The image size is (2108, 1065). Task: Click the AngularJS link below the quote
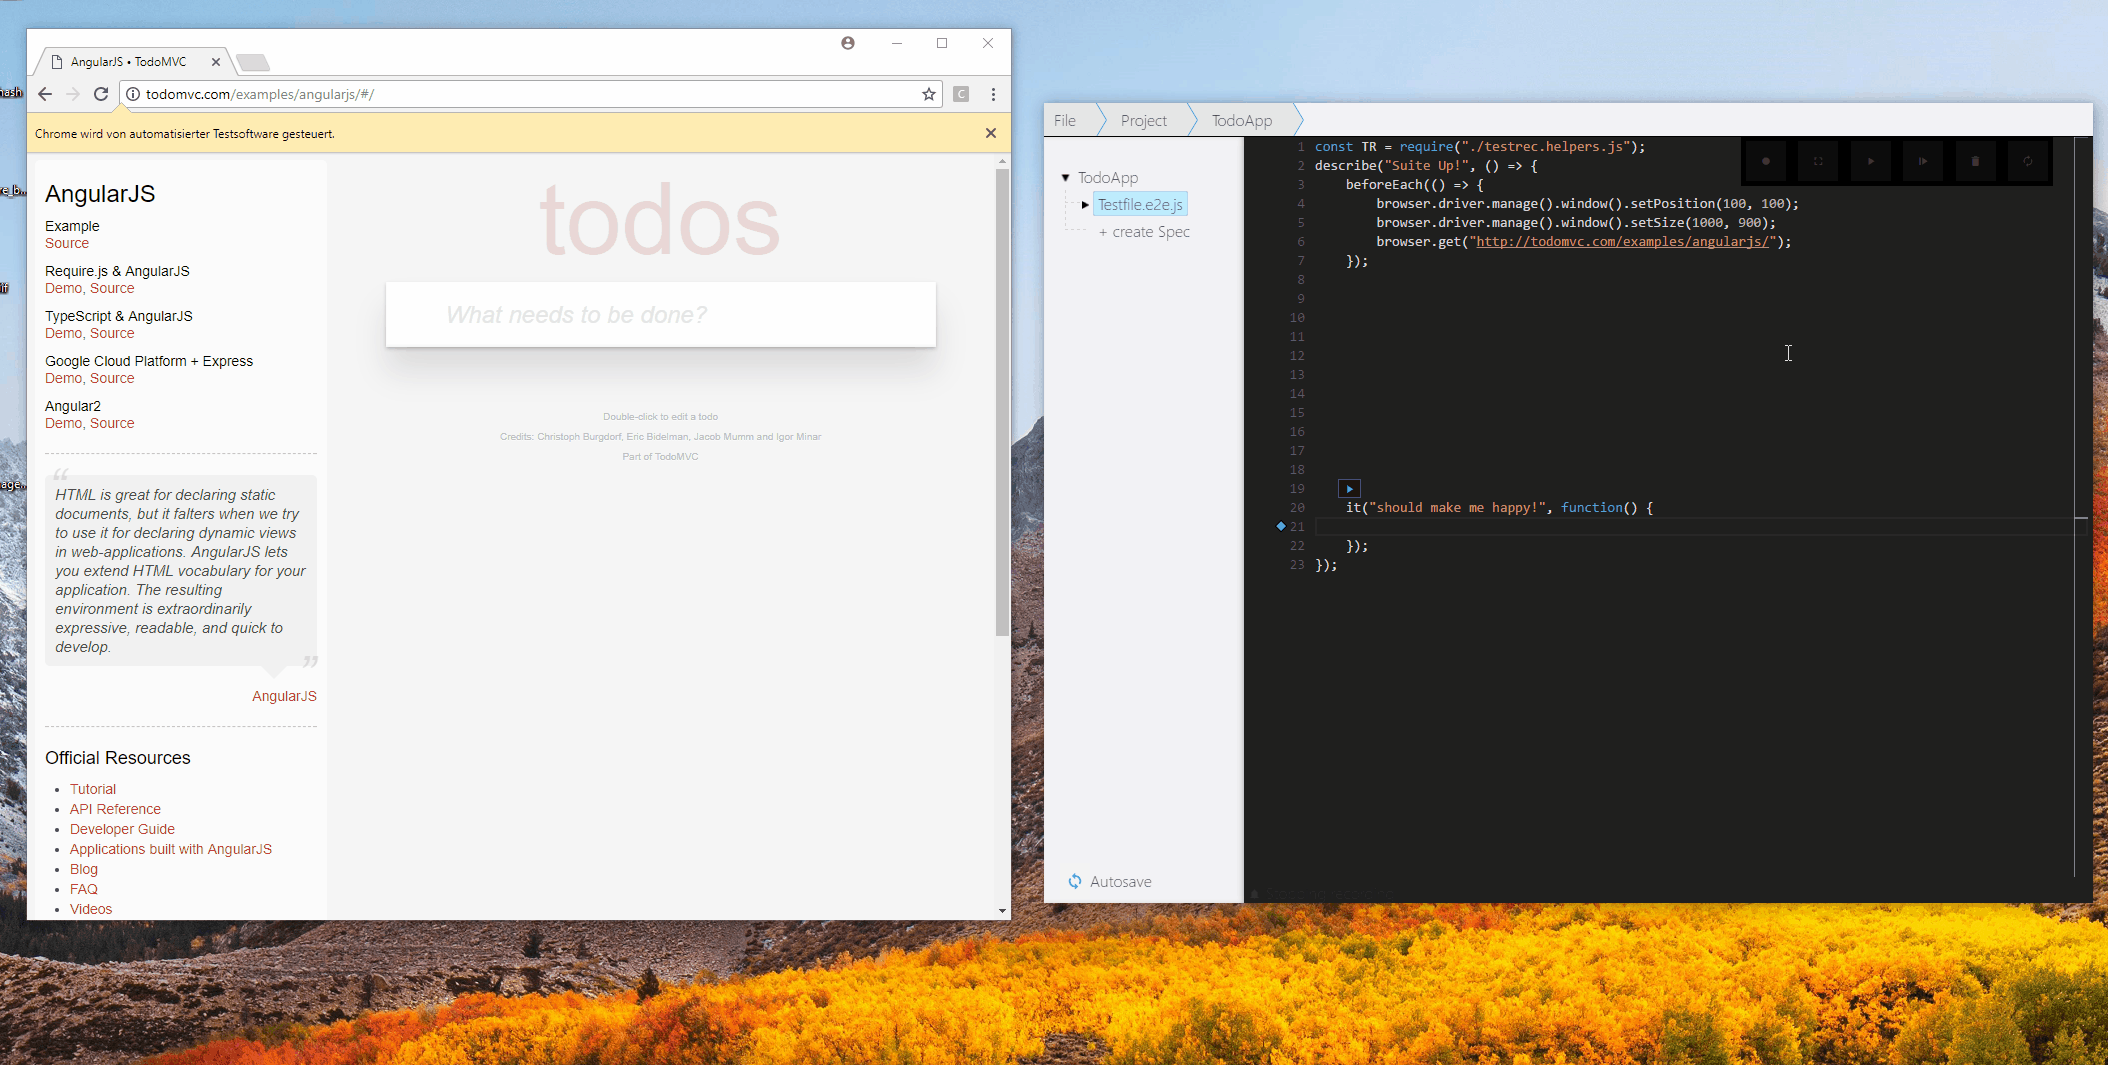pyautogui.click(x=284, y=696)
